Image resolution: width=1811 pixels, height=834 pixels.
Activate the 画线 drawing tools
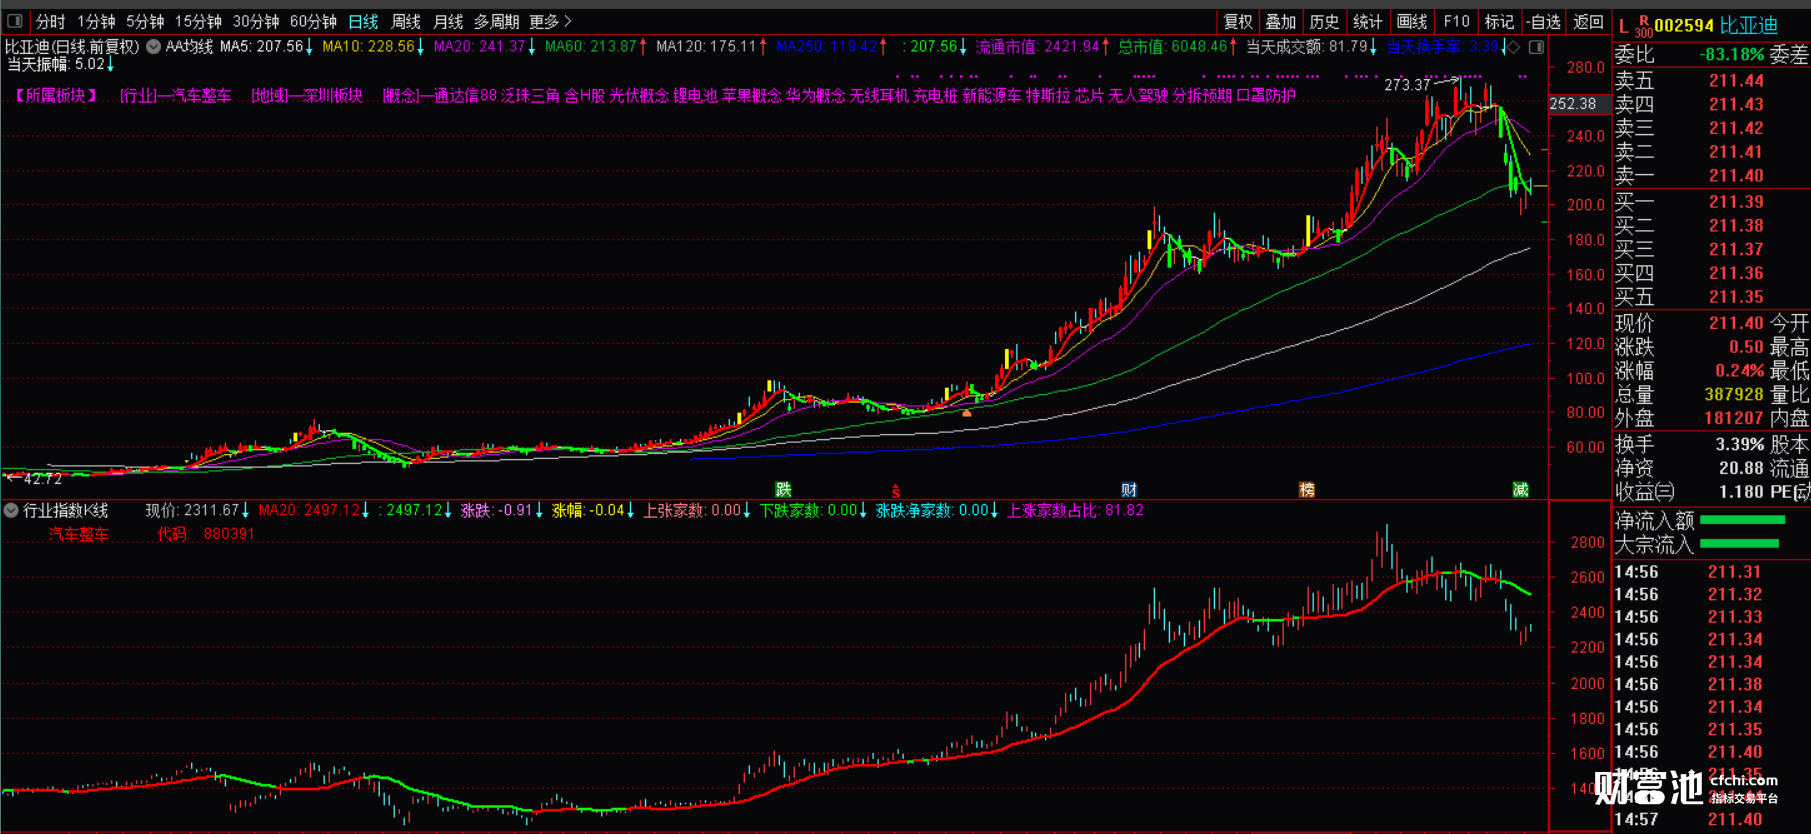point(1411,21)
